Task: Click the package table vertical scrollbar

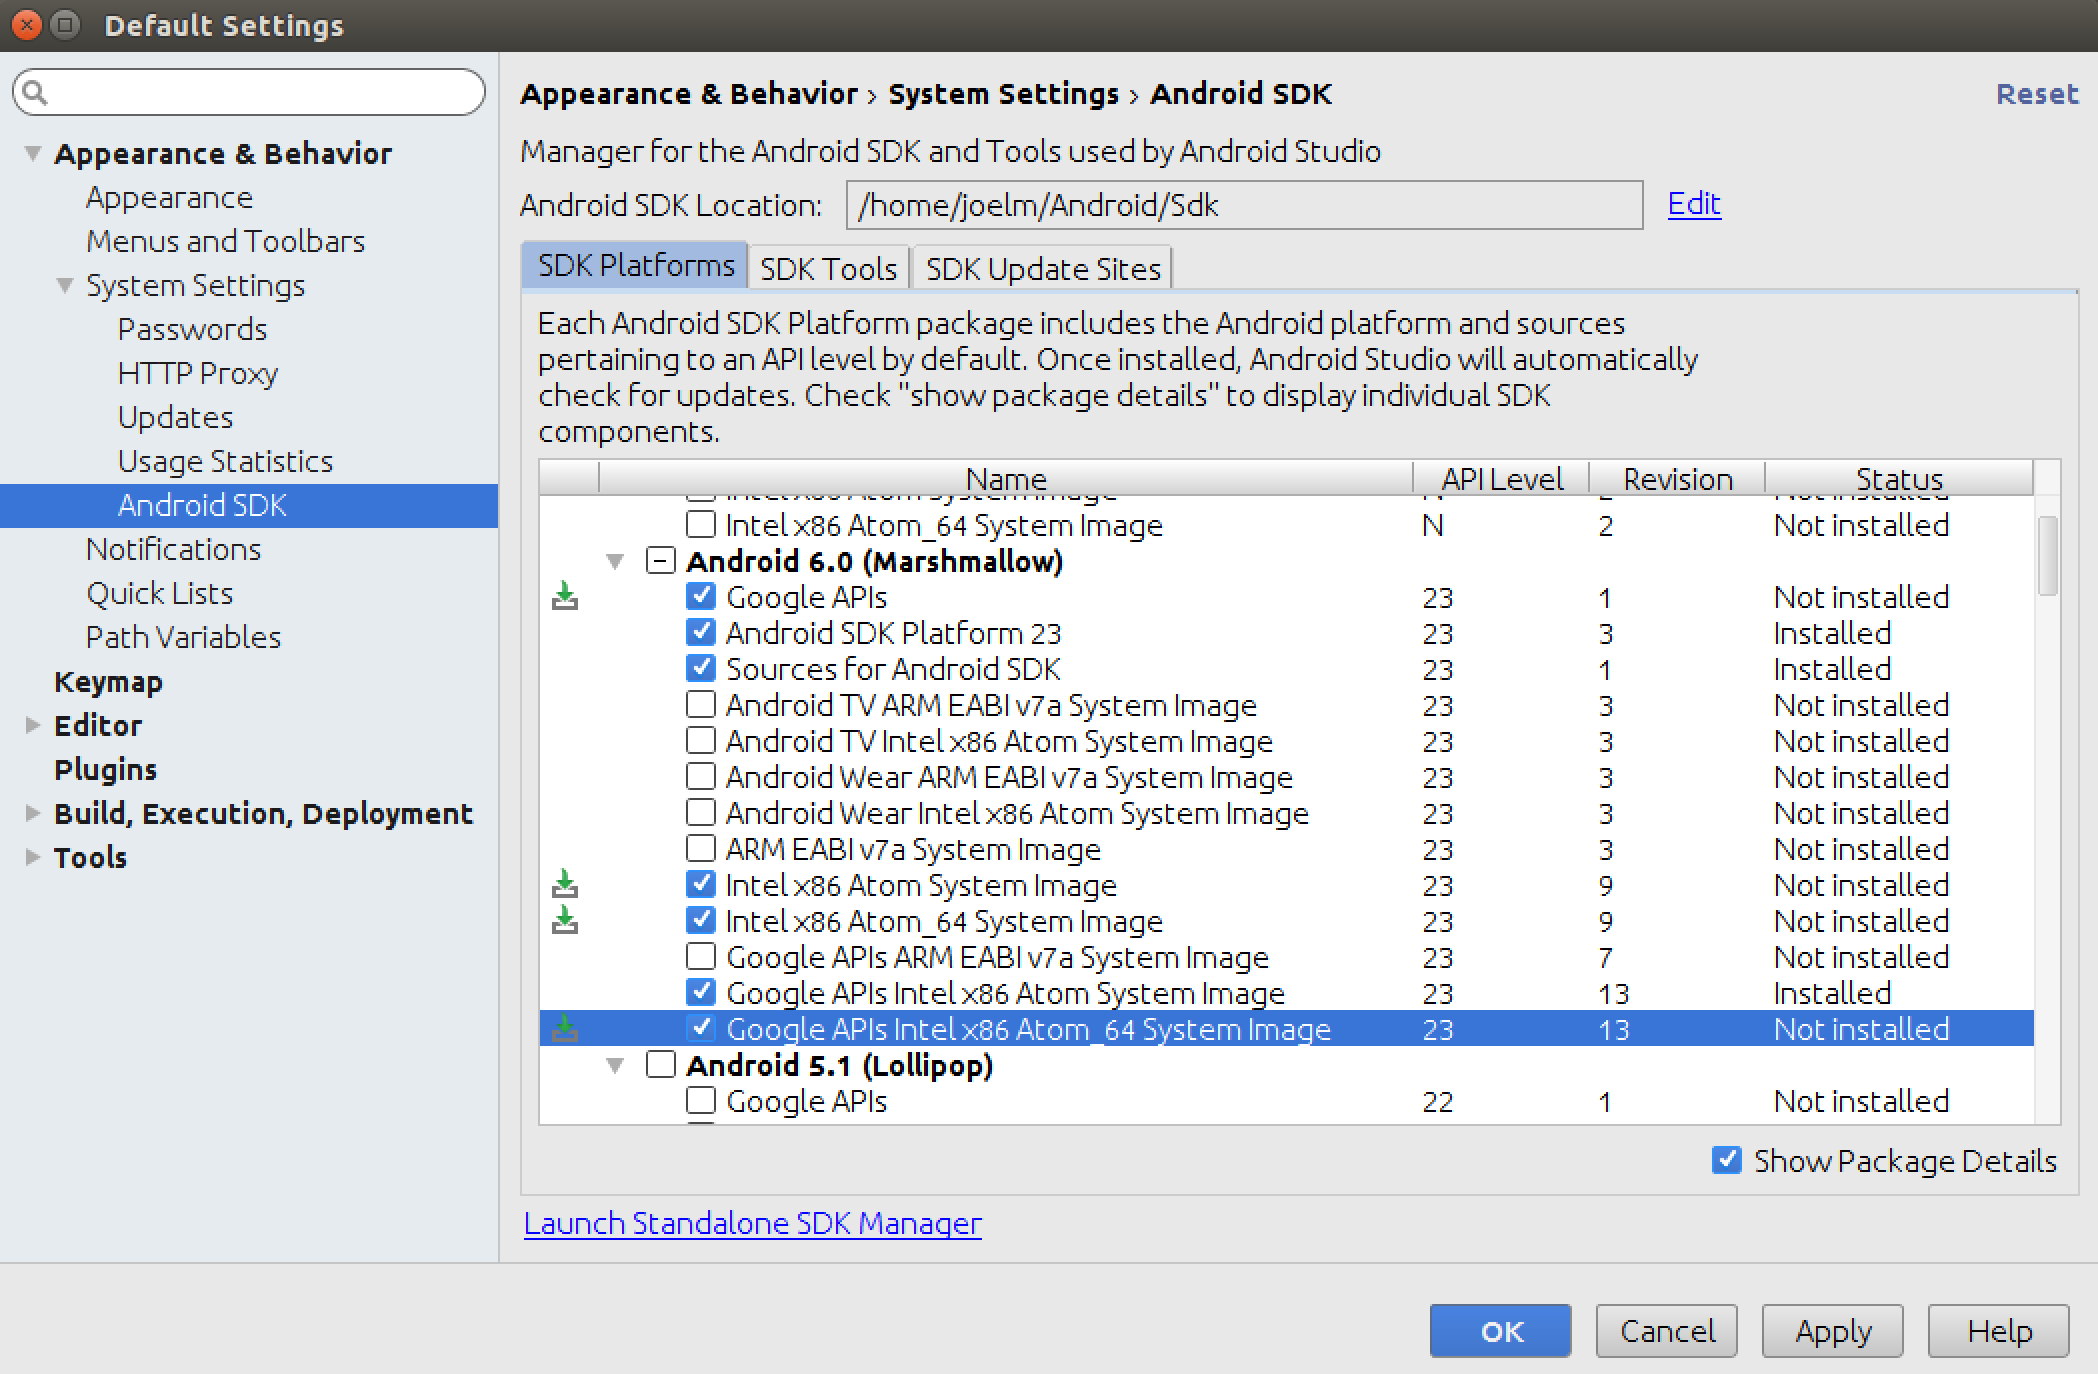Action: click(2047, 556)
